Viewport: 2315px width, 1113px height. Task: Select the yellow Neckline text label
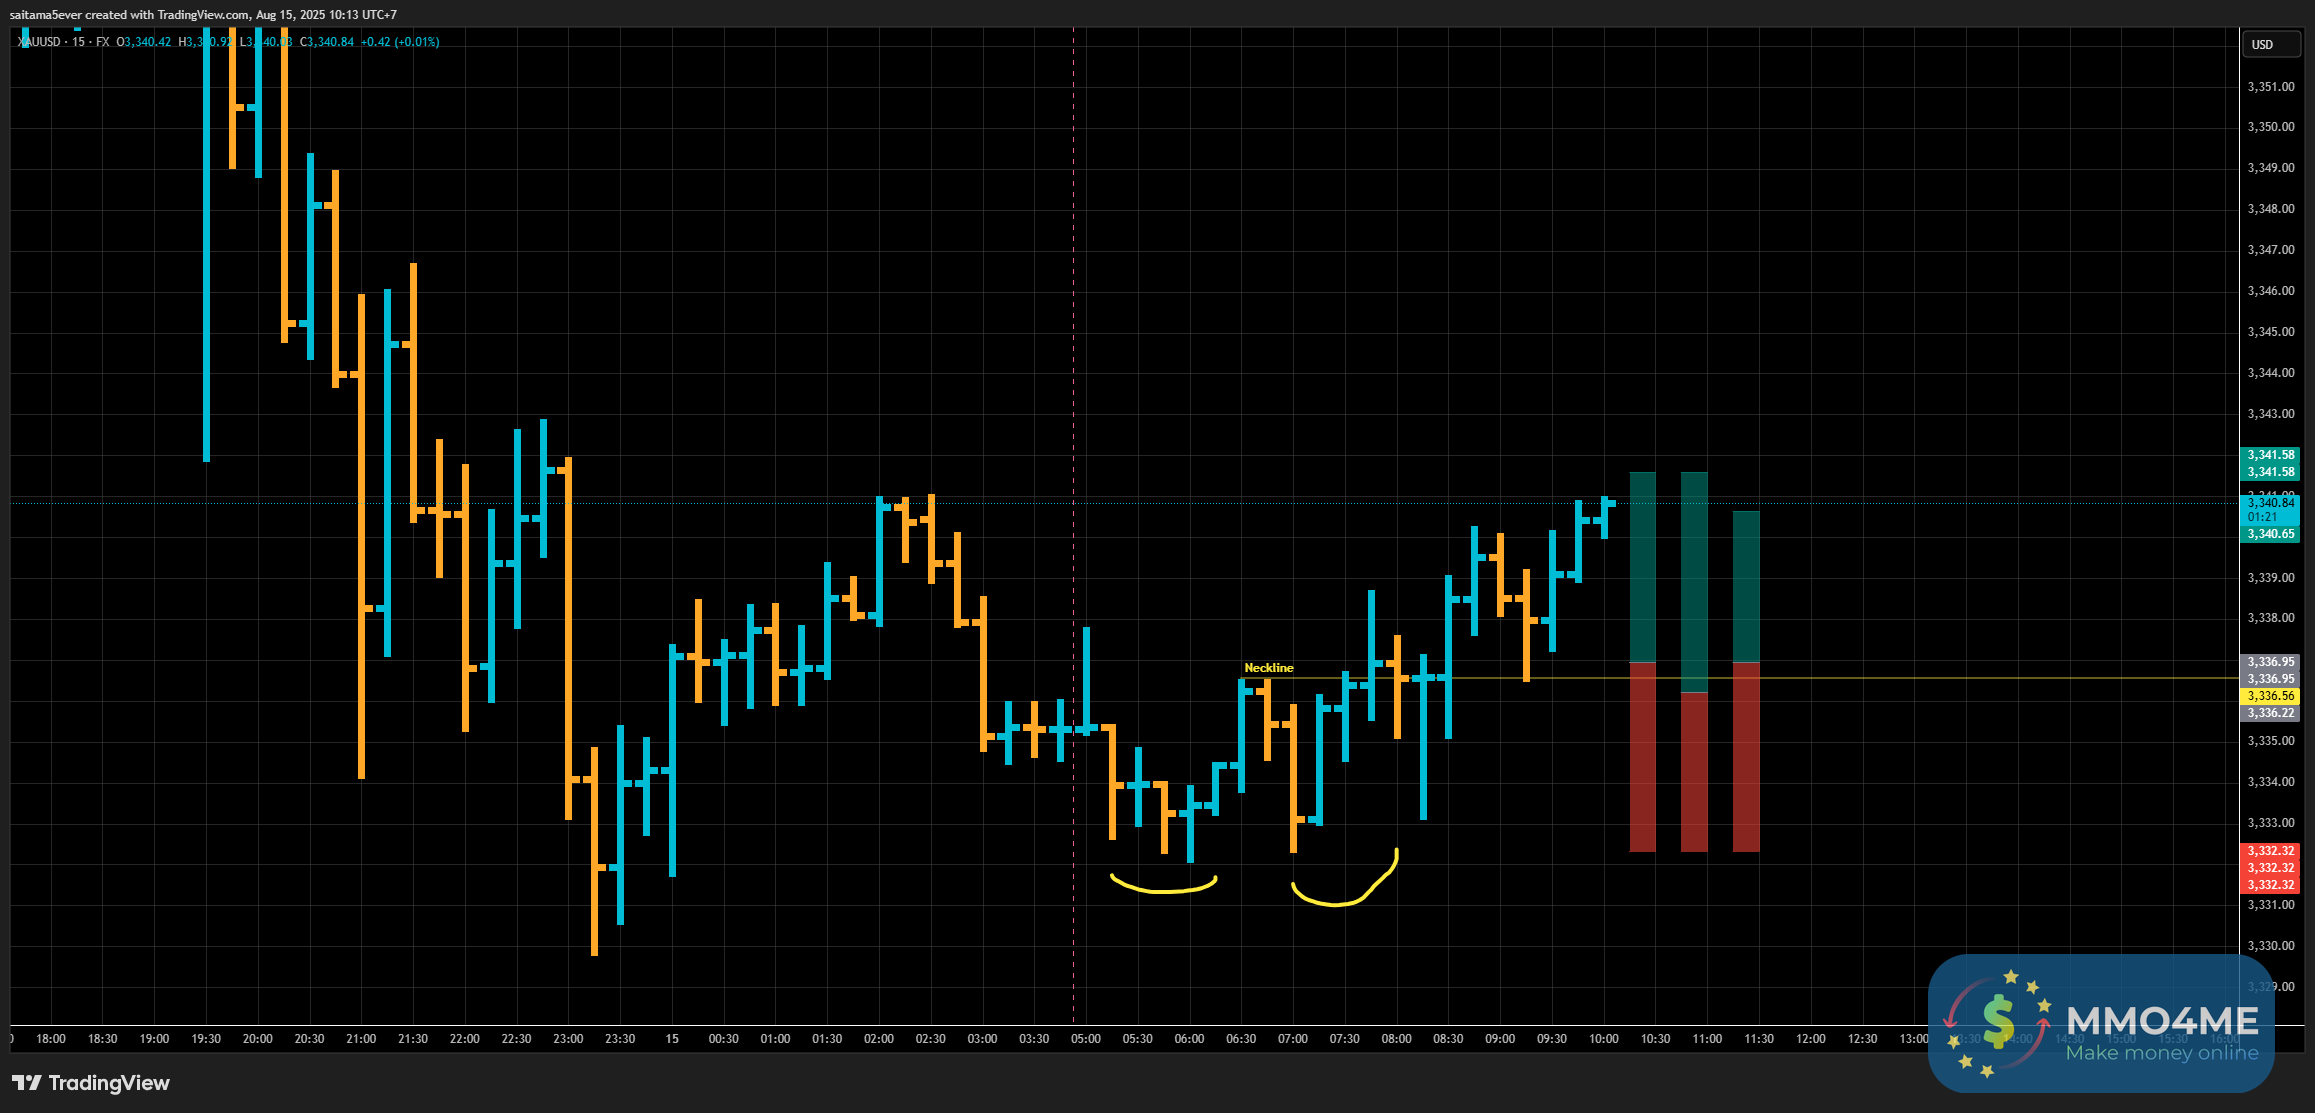pos(1268,668)
